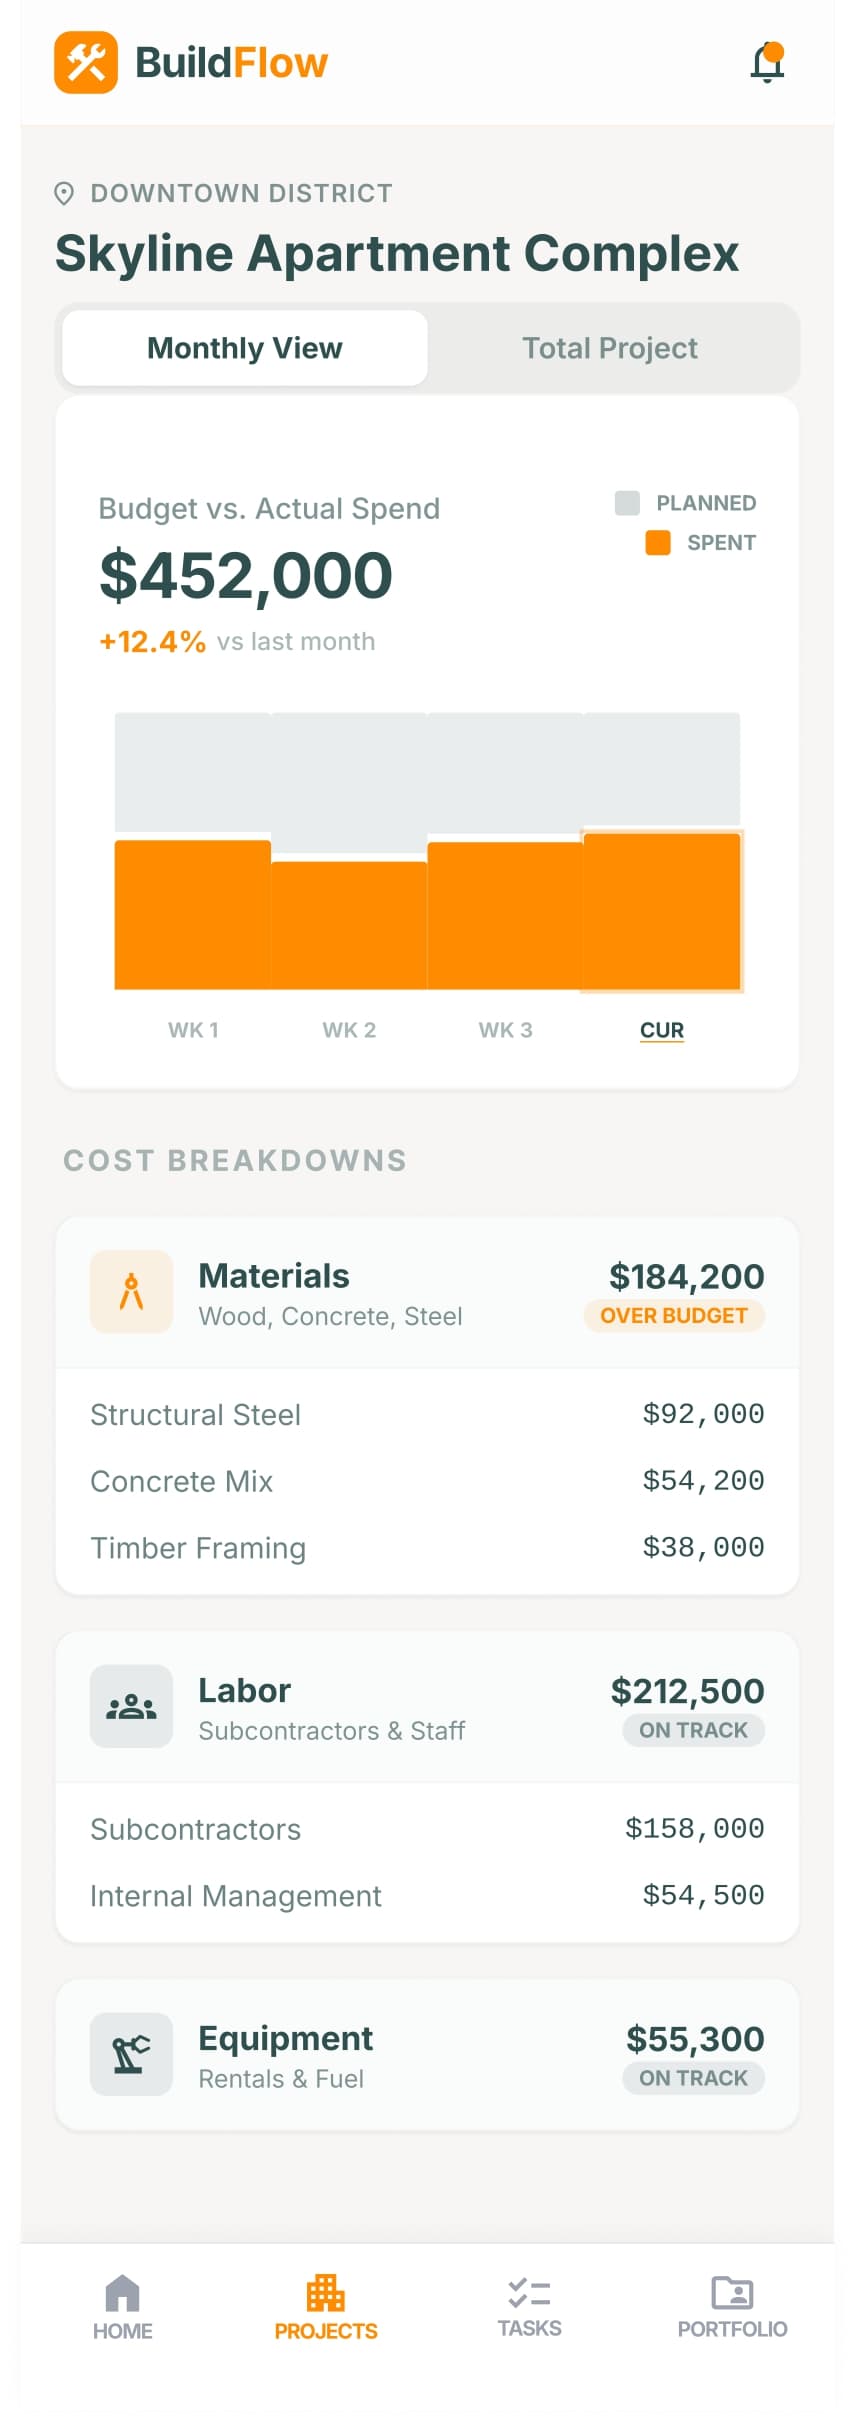The height and width of the screenshot is (2423, 855).
Task: Click the location pin icon near Downtown District
Action: pos(66,192)
